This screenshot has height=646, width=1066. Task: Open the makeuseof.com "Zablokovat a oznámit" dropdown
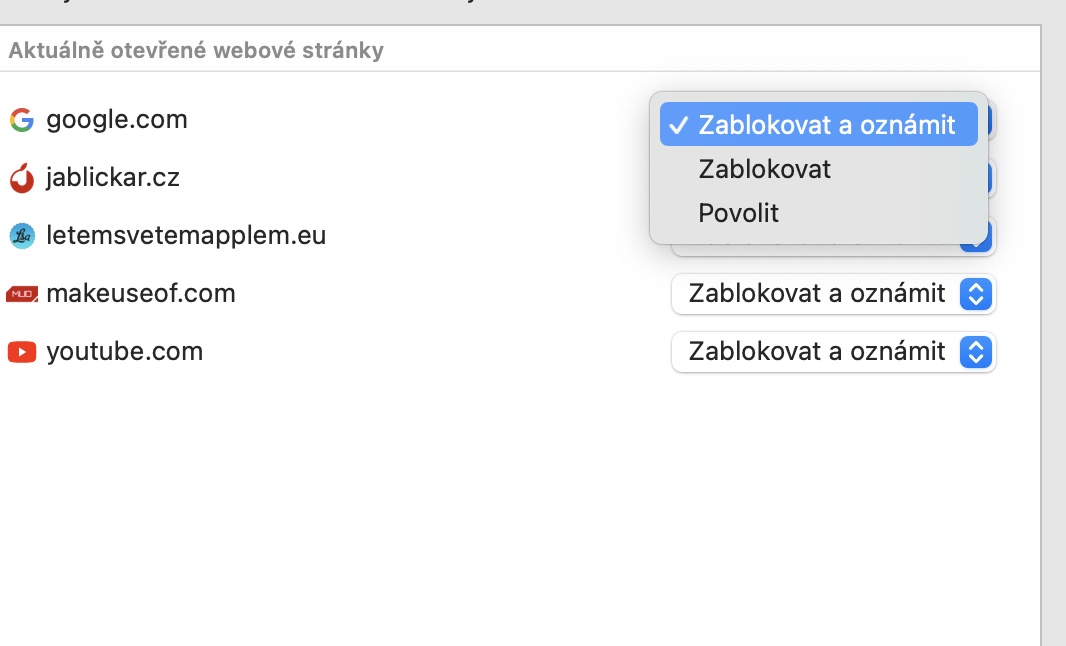pyautogui.click(x=817, y=294)
